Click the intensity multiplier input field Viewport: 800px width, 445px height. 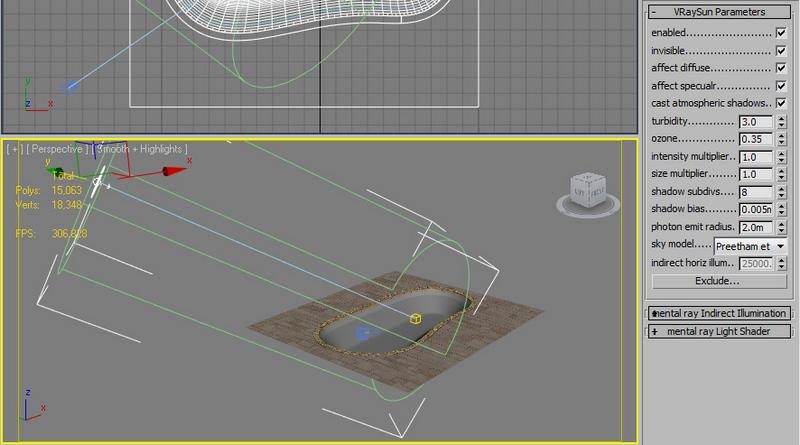[x=754, y=157]
